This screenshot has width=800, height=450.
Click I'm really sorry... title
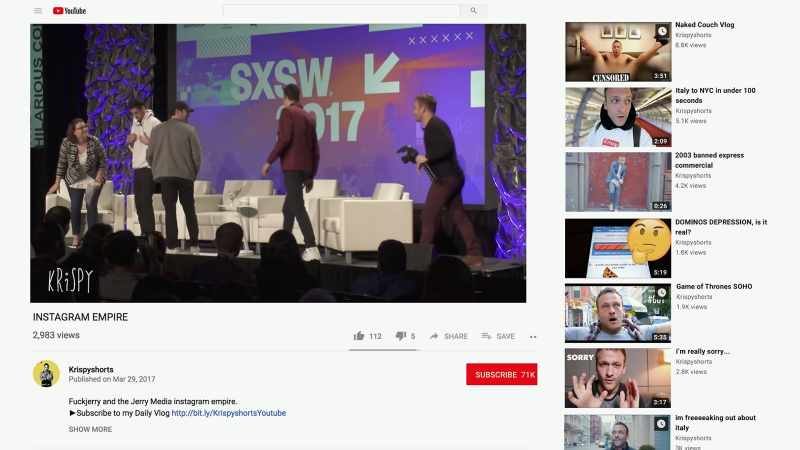click(702, 352)
